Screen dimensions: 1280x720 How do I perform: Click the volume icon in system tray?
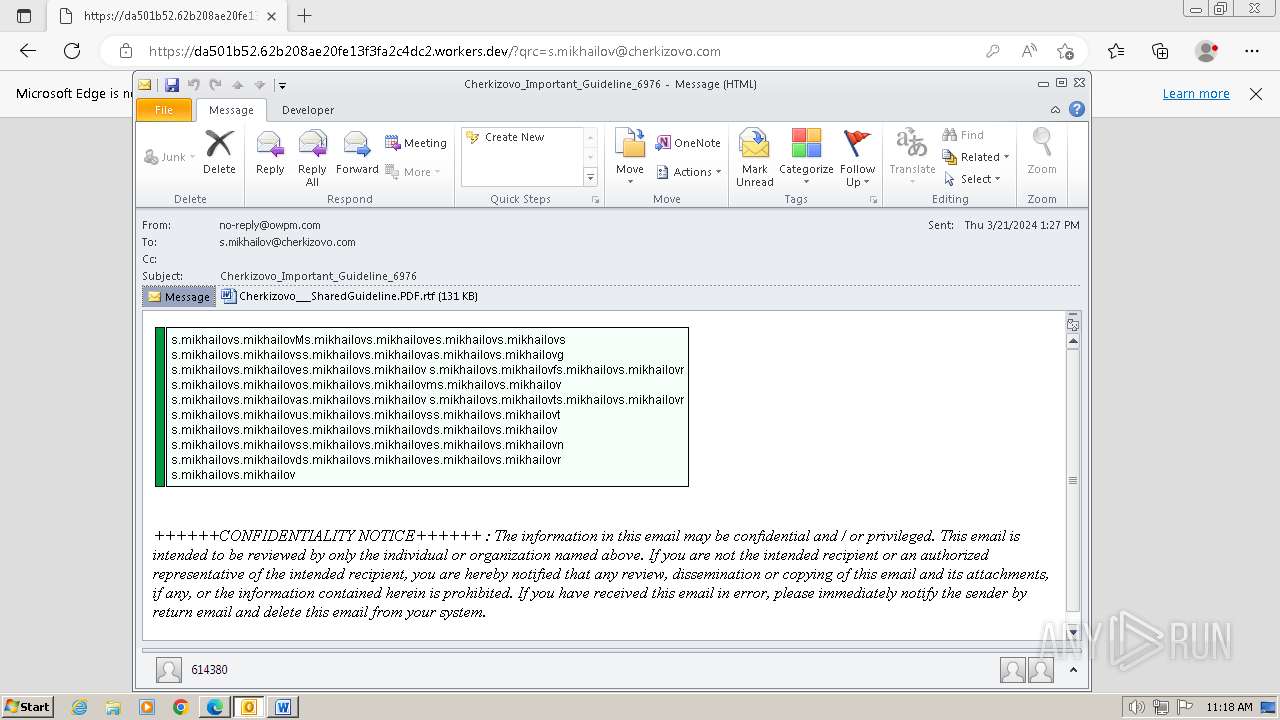[1137, 707]
